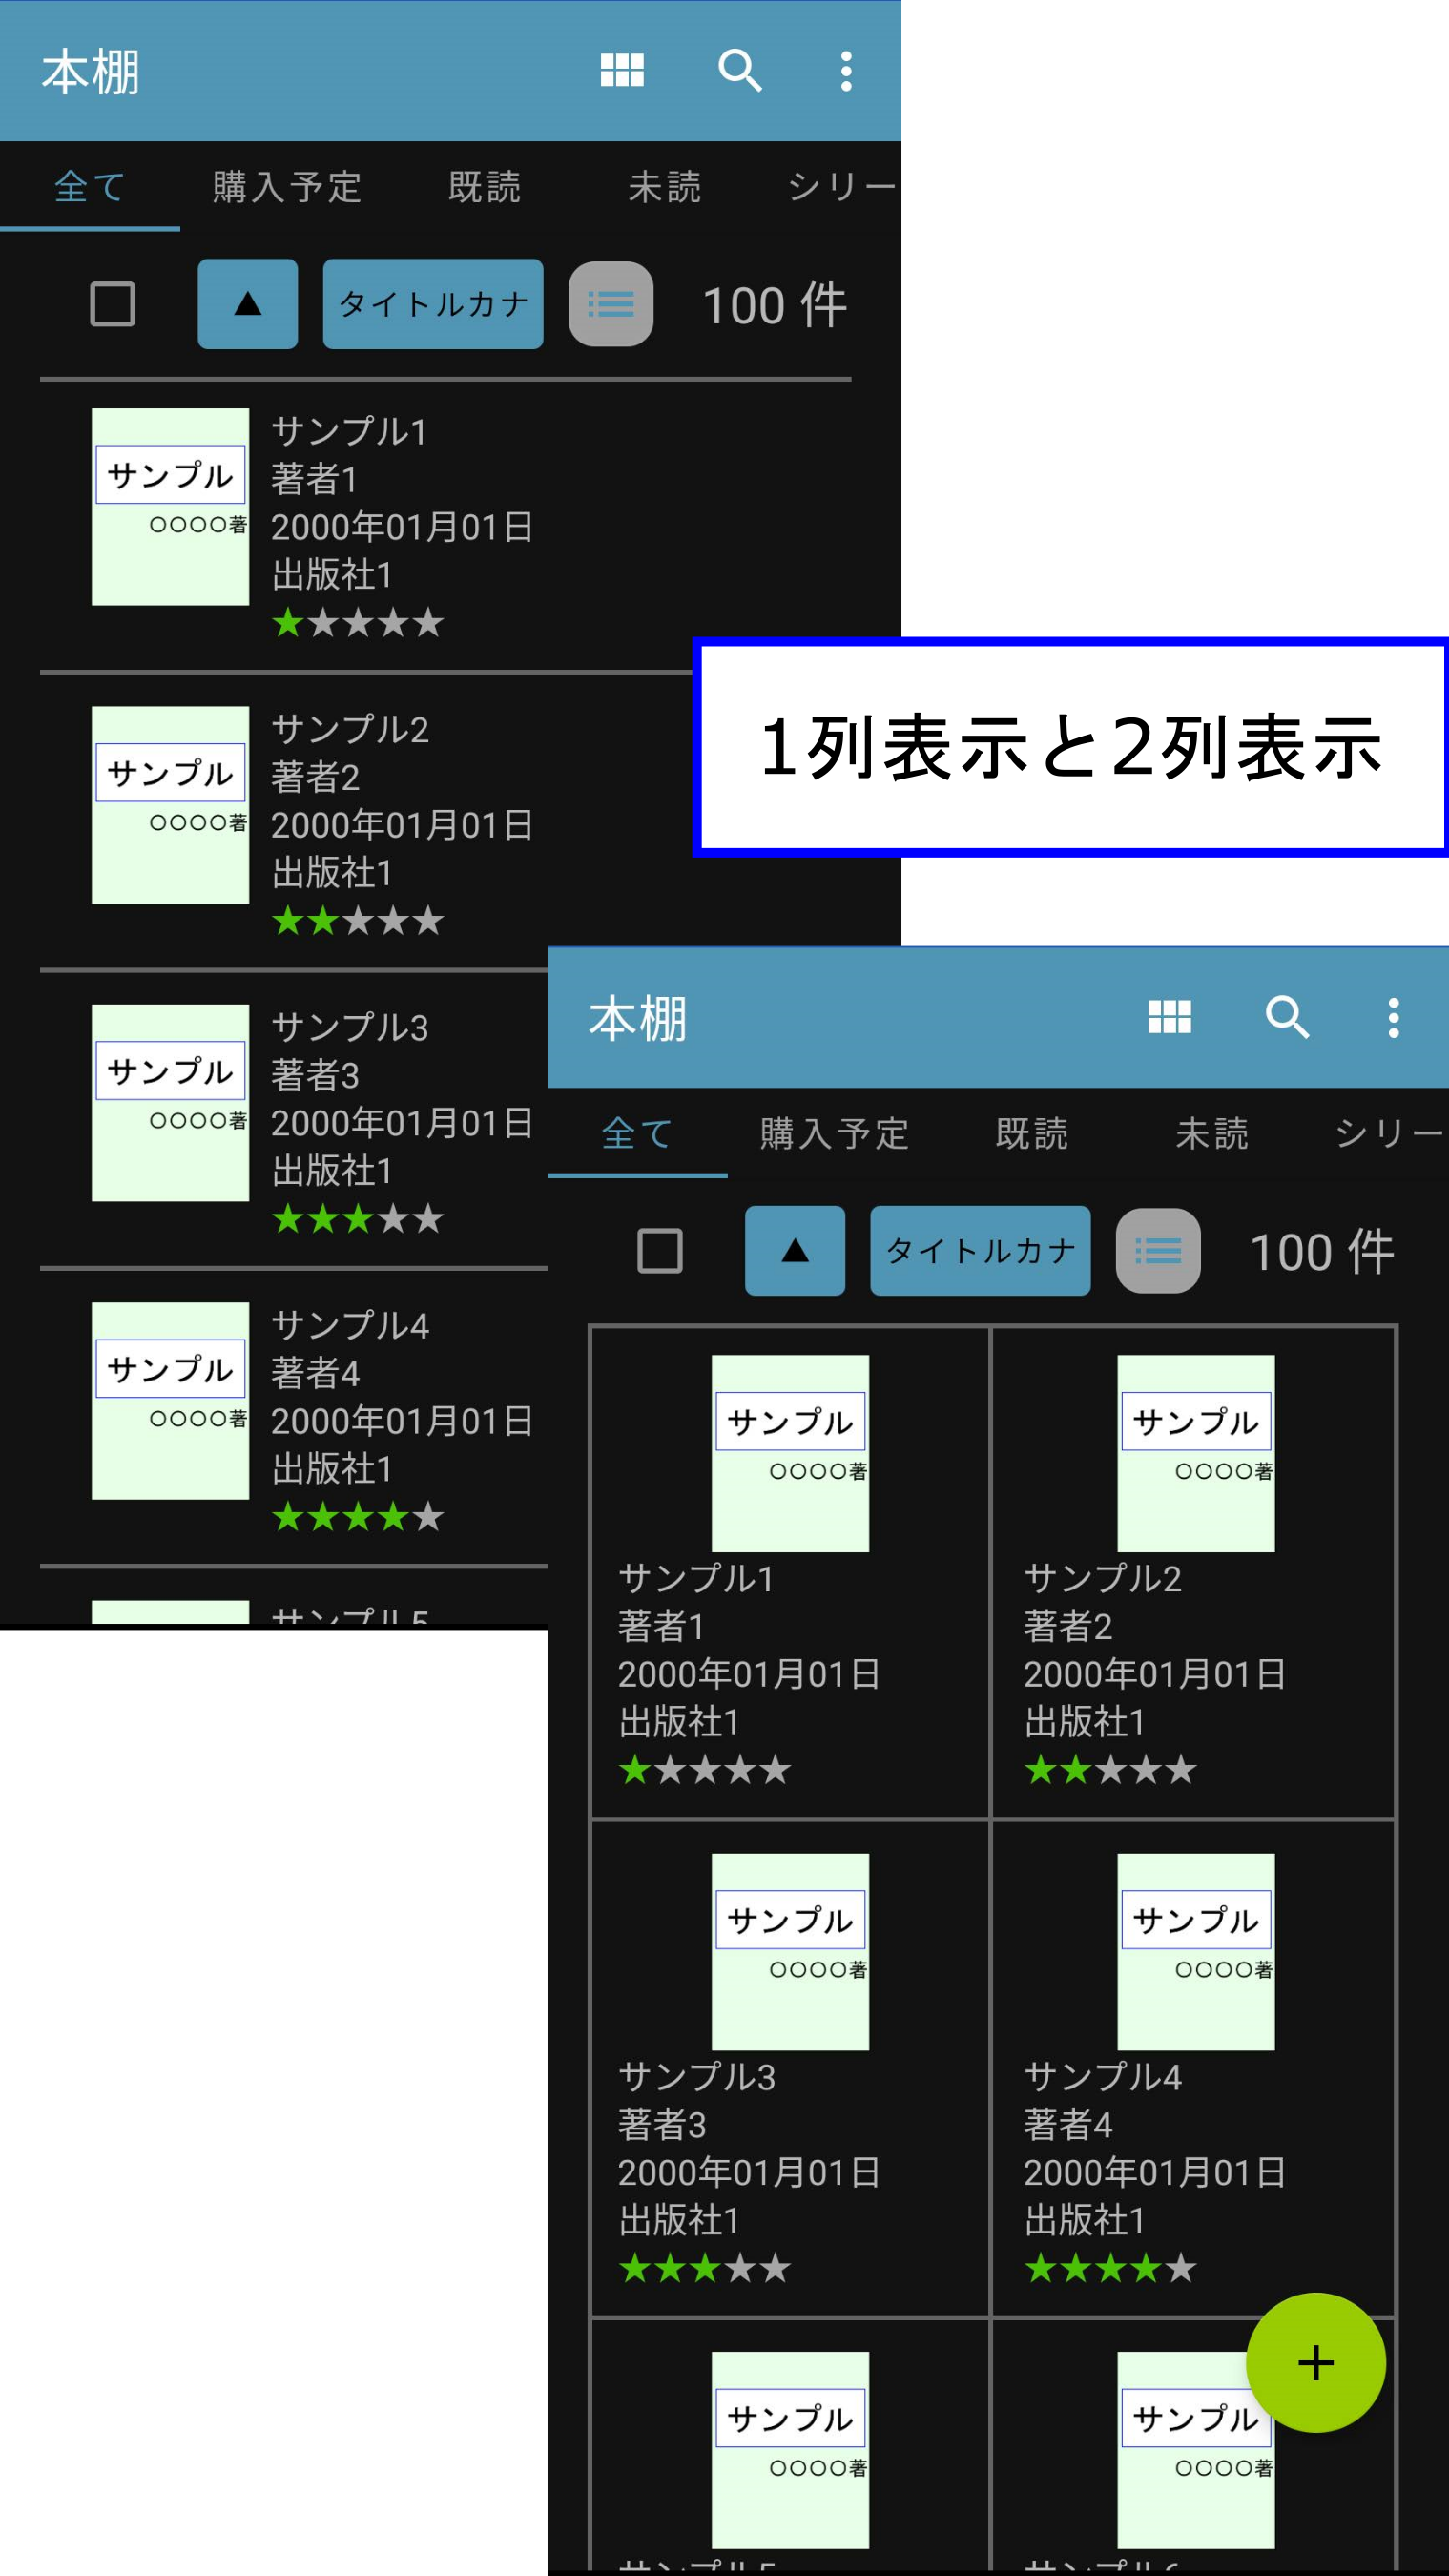Select シリー tab in top-left screen
This screenshot has width=1449, height=2576.
pos(842,187)
